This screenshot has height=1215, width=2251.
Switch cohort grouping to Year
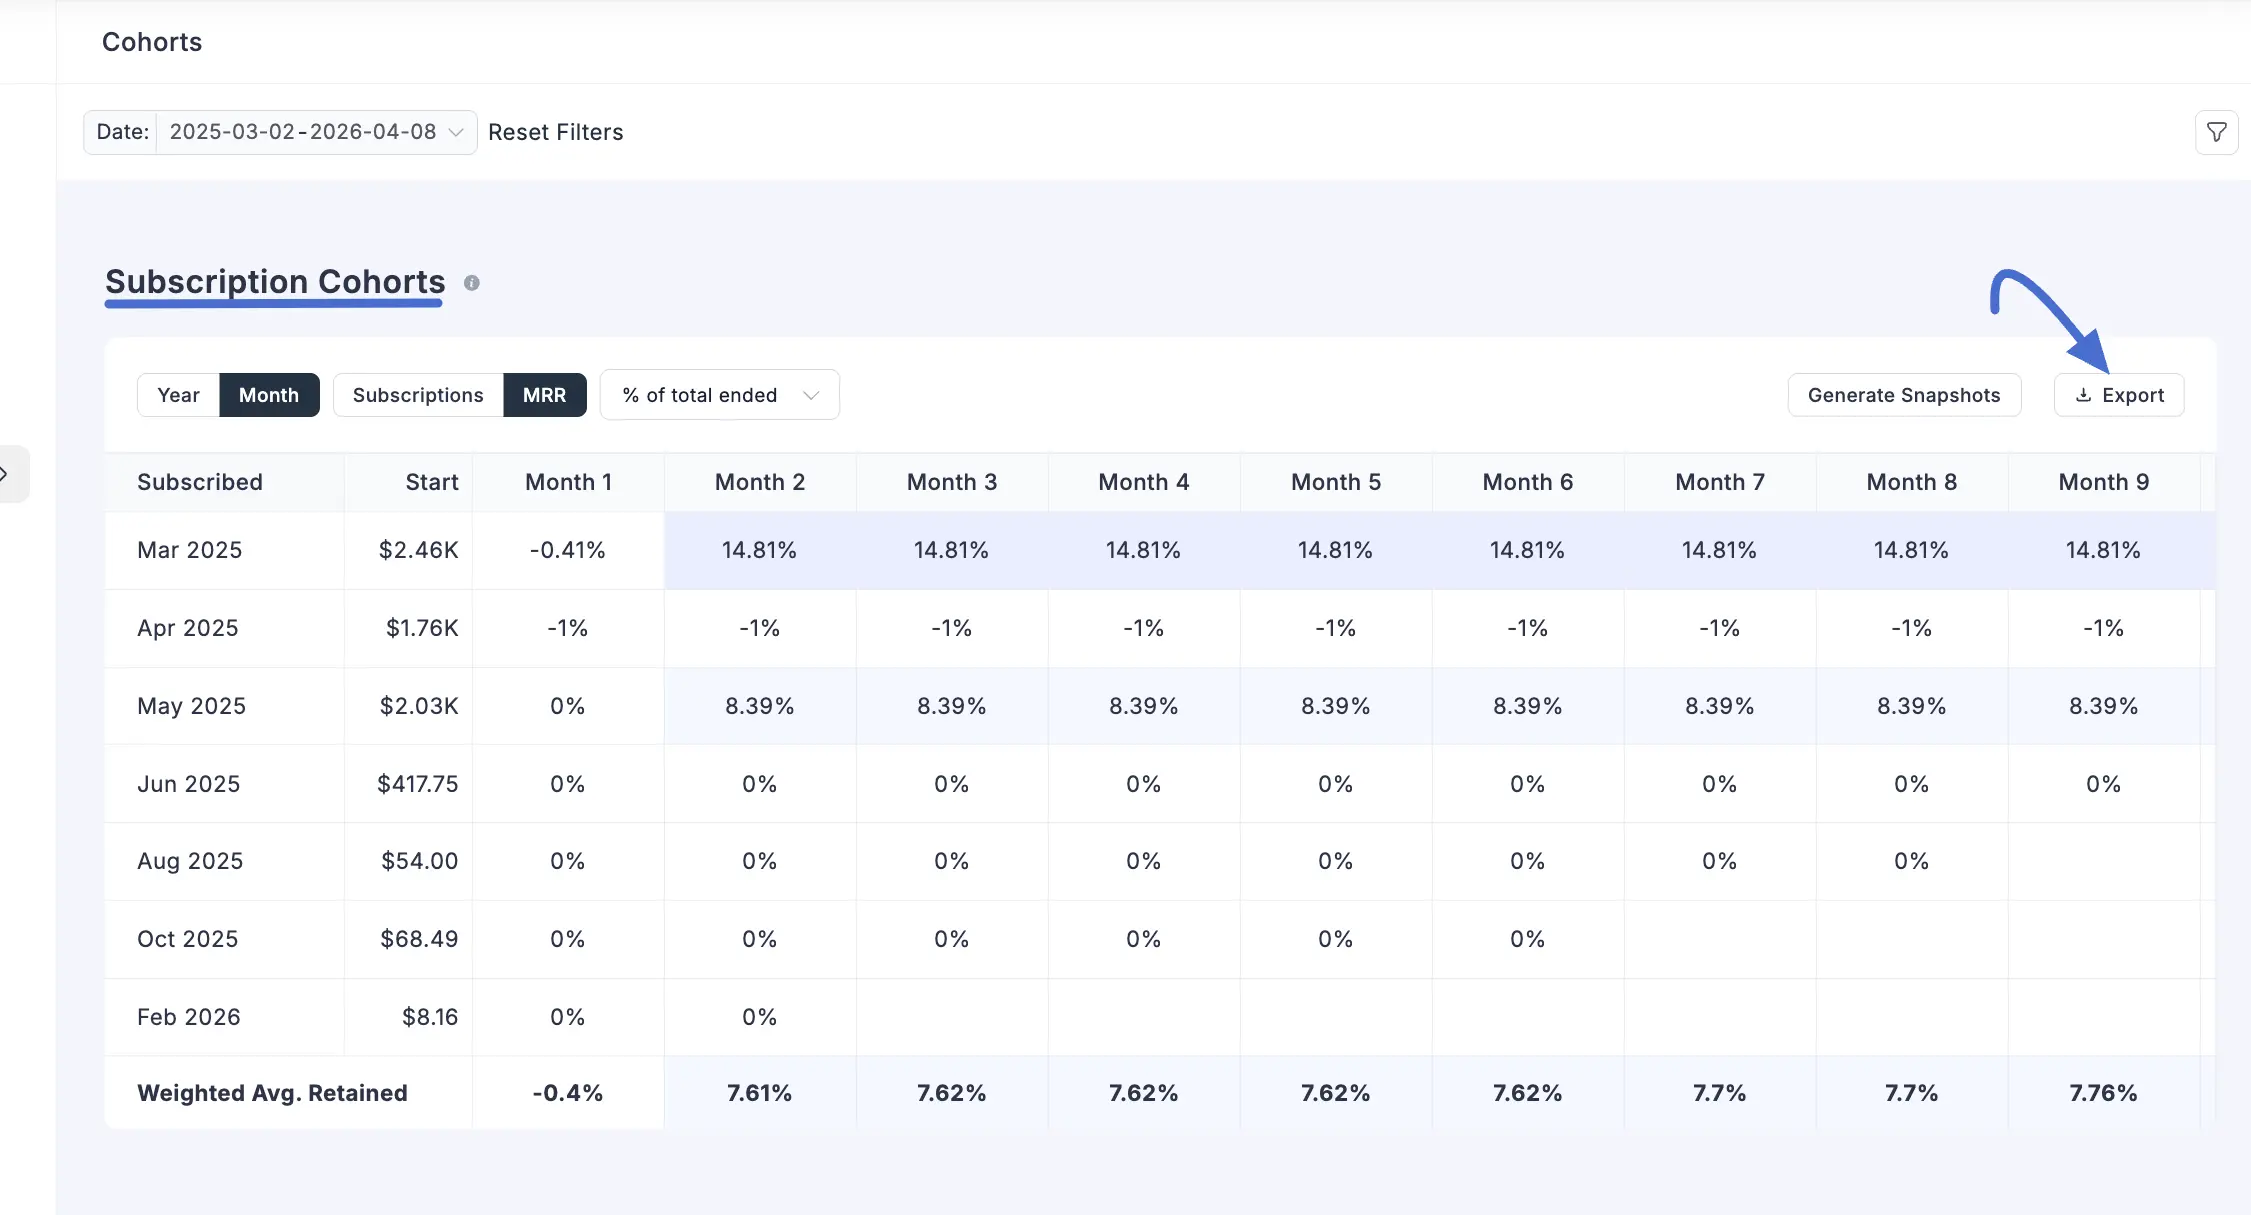click(x=178, y=395)
